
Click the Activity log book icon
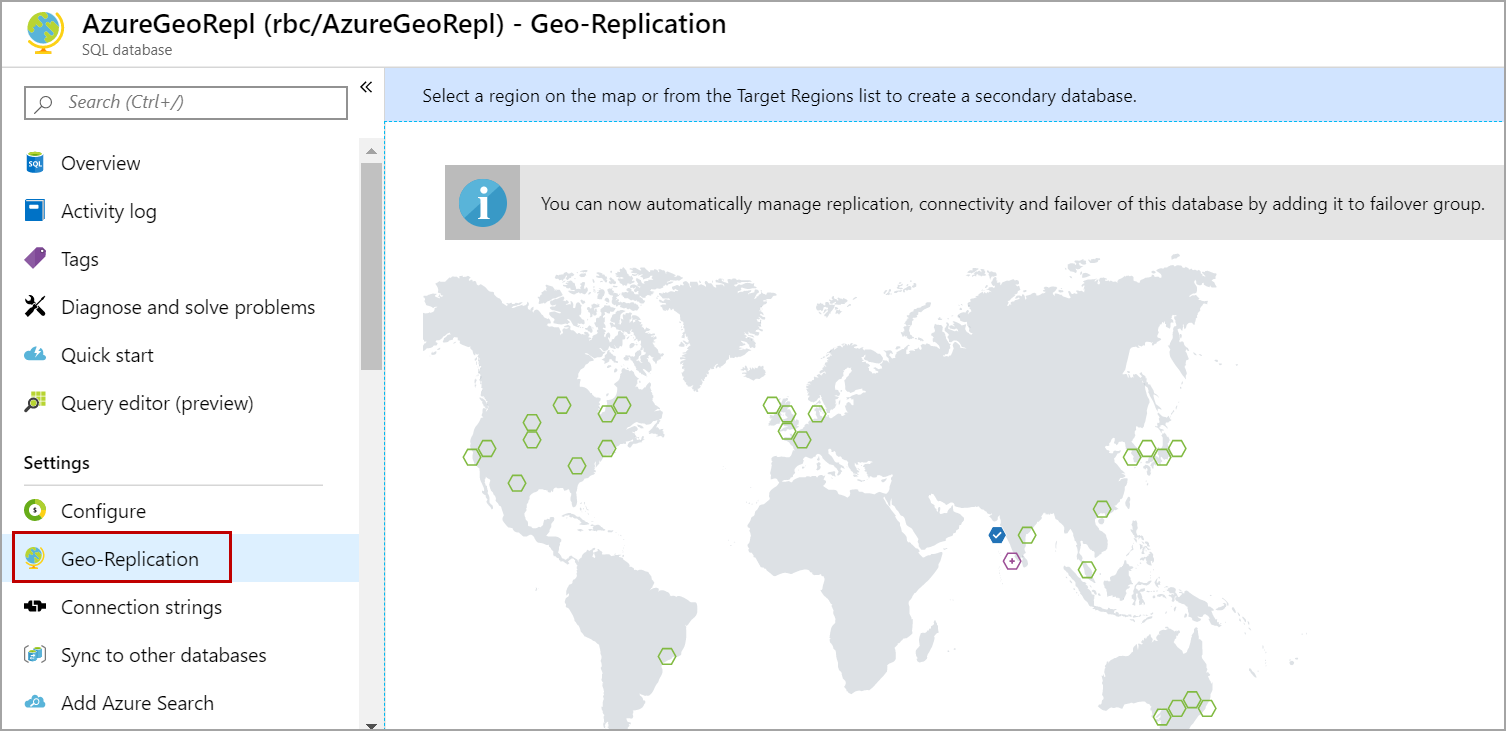point(35,211)
